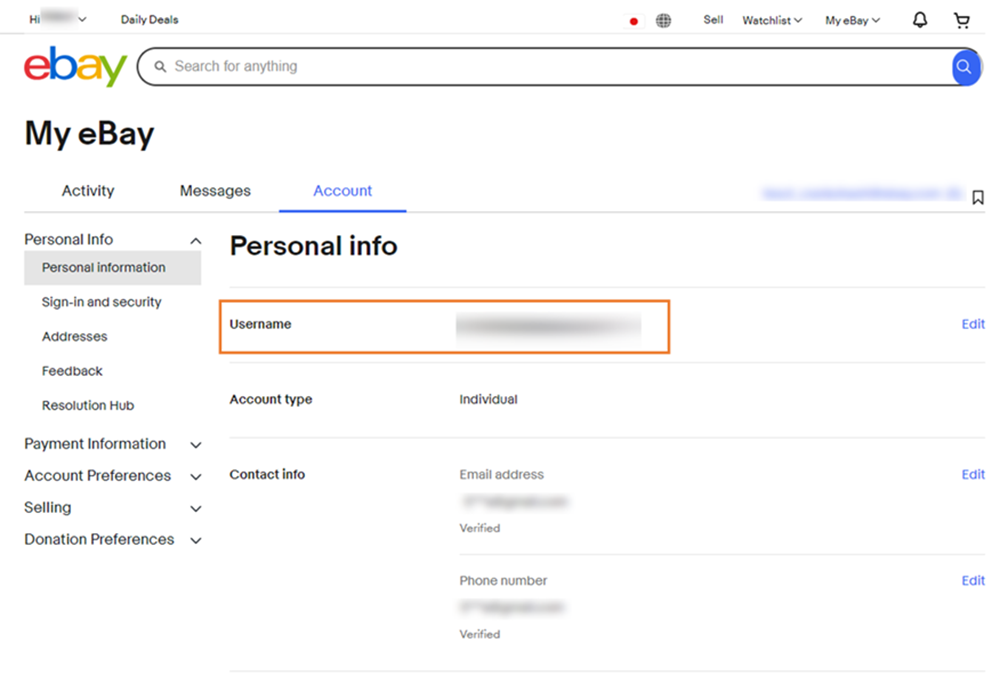
Task: Click the eBay logo
Action: click(x=75, y=66)
